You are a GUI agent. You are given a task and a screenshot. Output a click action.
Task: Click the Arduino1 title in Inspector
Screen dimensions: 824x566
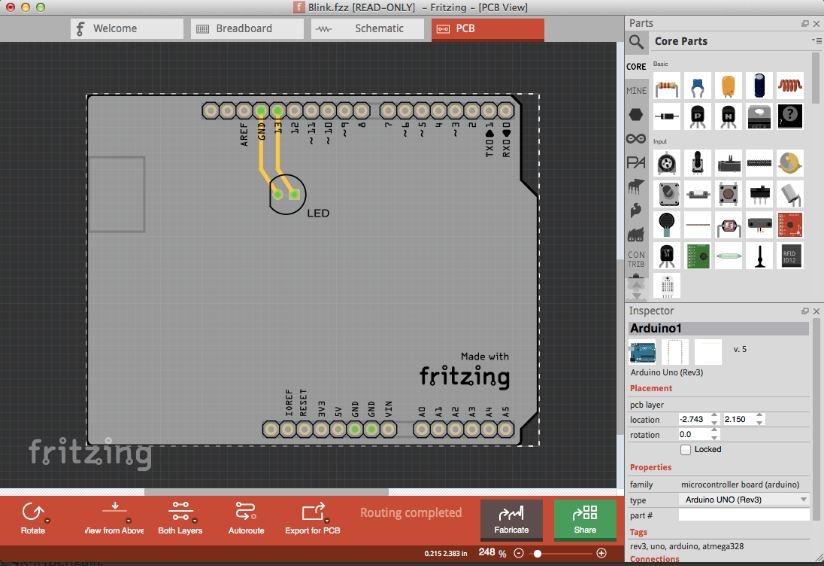pos(718,328)
